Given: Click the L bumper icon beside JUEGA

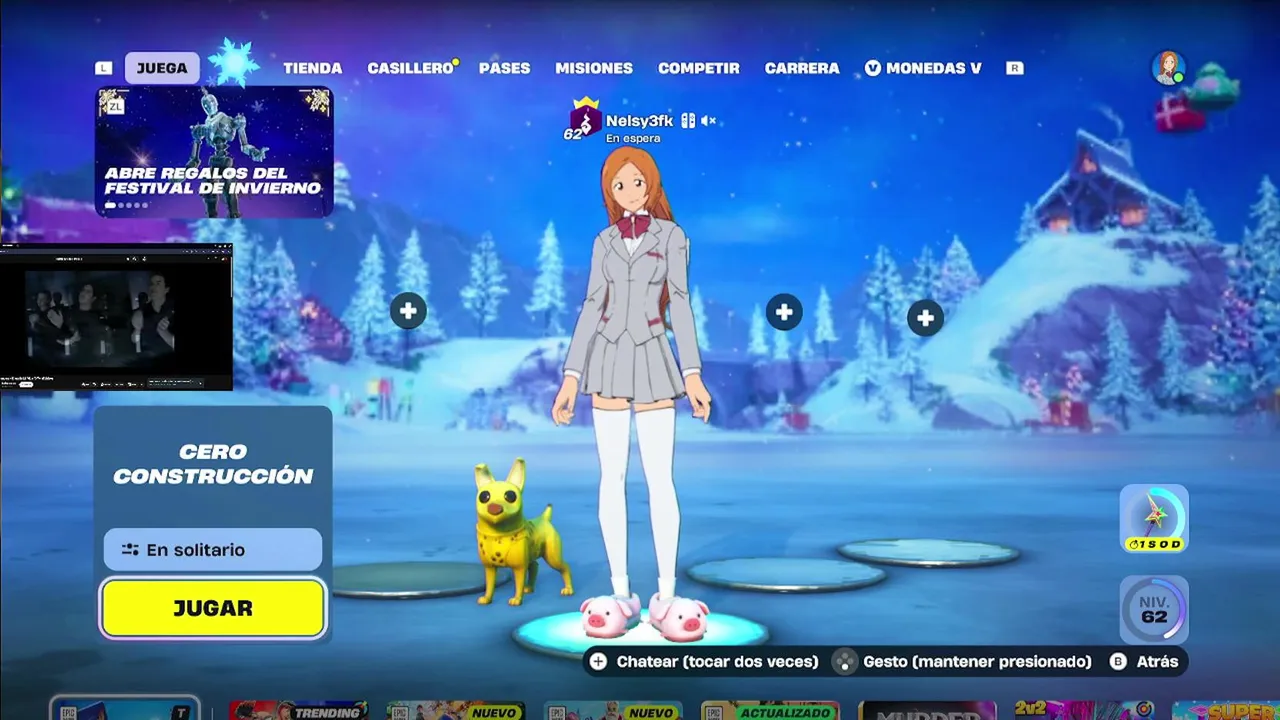Looking at the screenshot, I should [x=104, y=68].
